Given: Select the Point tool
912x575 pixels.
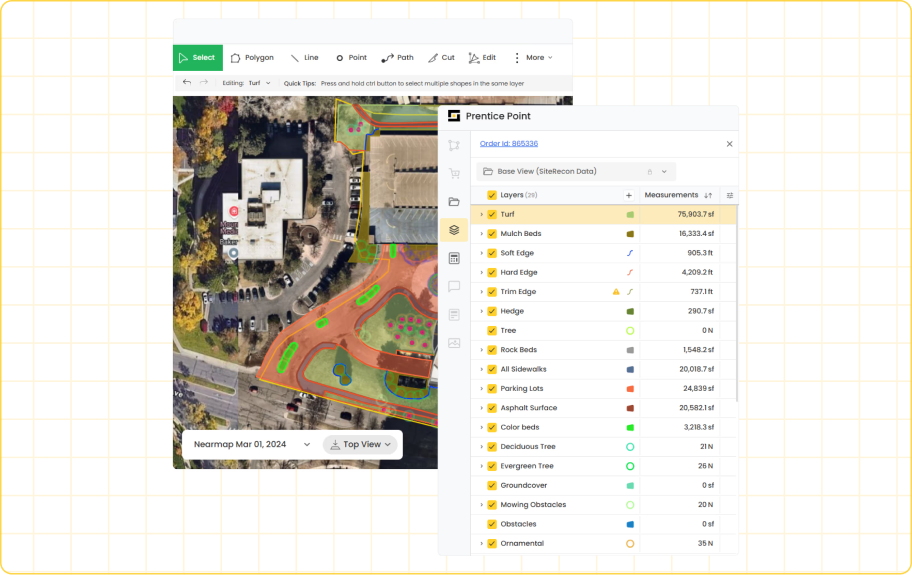Looking at the screenshot, I should pos(351,58).
